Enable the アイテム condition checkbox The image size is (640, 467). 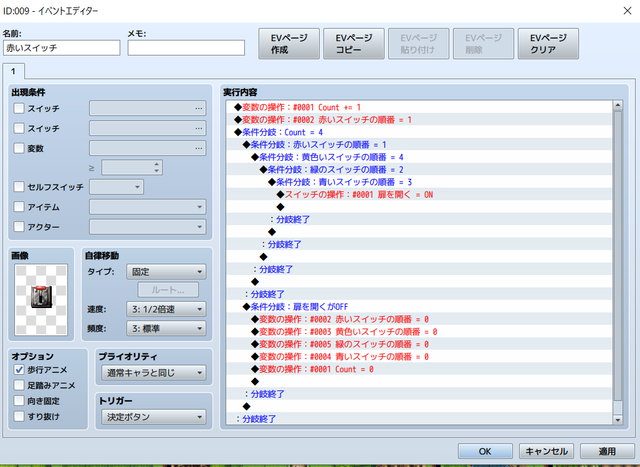(19, 207)
